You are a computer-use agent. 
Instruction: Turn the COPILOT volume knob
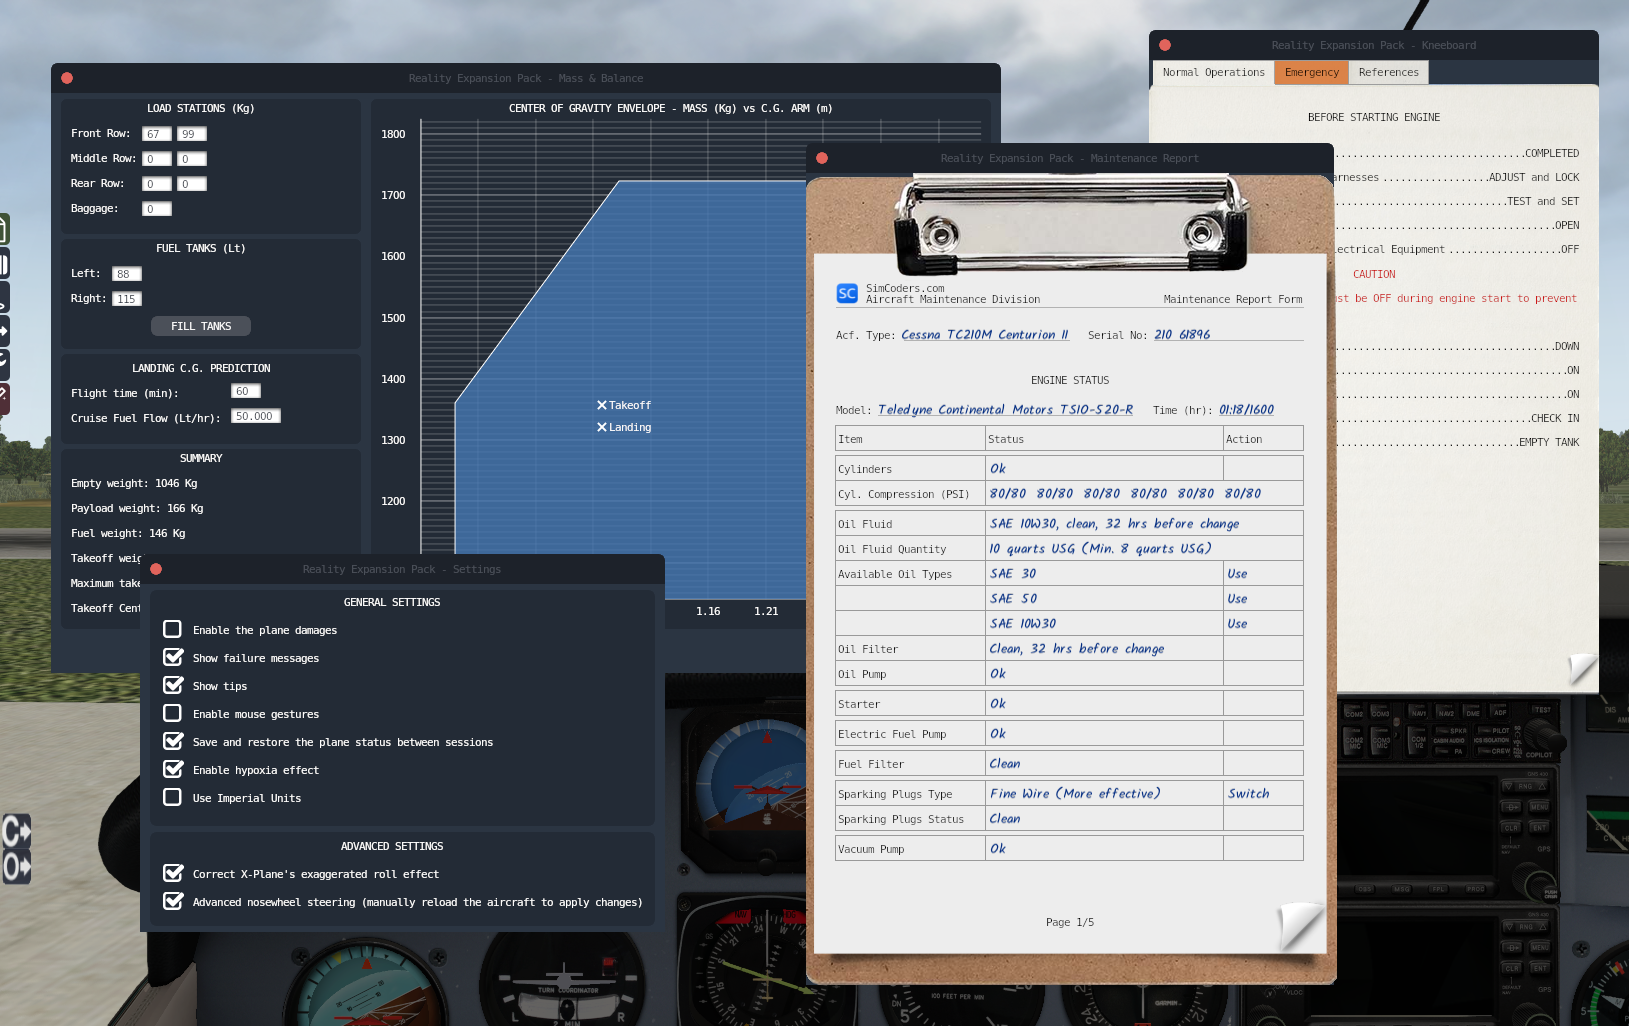(1545, 735)
